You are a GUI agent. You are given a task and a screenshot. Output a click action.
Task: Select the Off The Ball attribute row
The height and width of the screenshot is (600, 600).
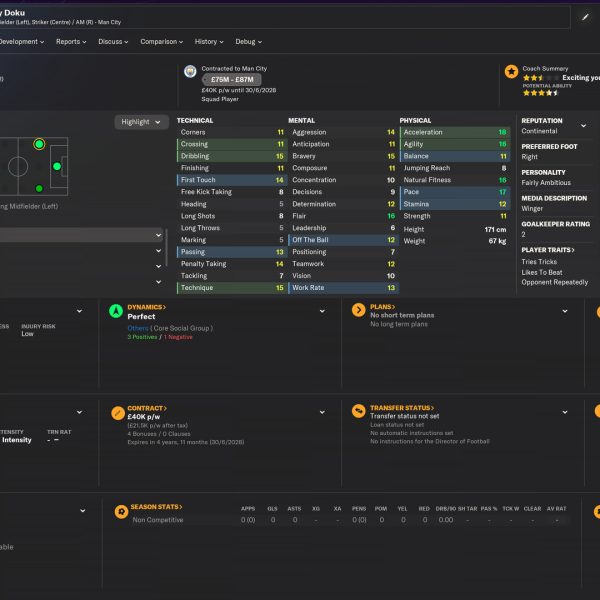pyautogui.click(x=343, y=240)
